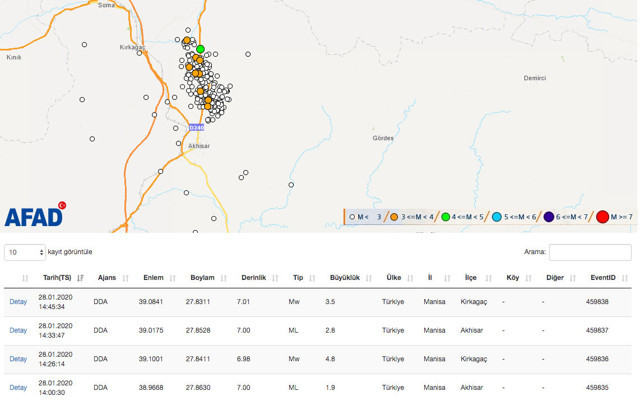Click the red M >= 7 legend circle
This screenshot has width=640, height=400.
(602, 217)
